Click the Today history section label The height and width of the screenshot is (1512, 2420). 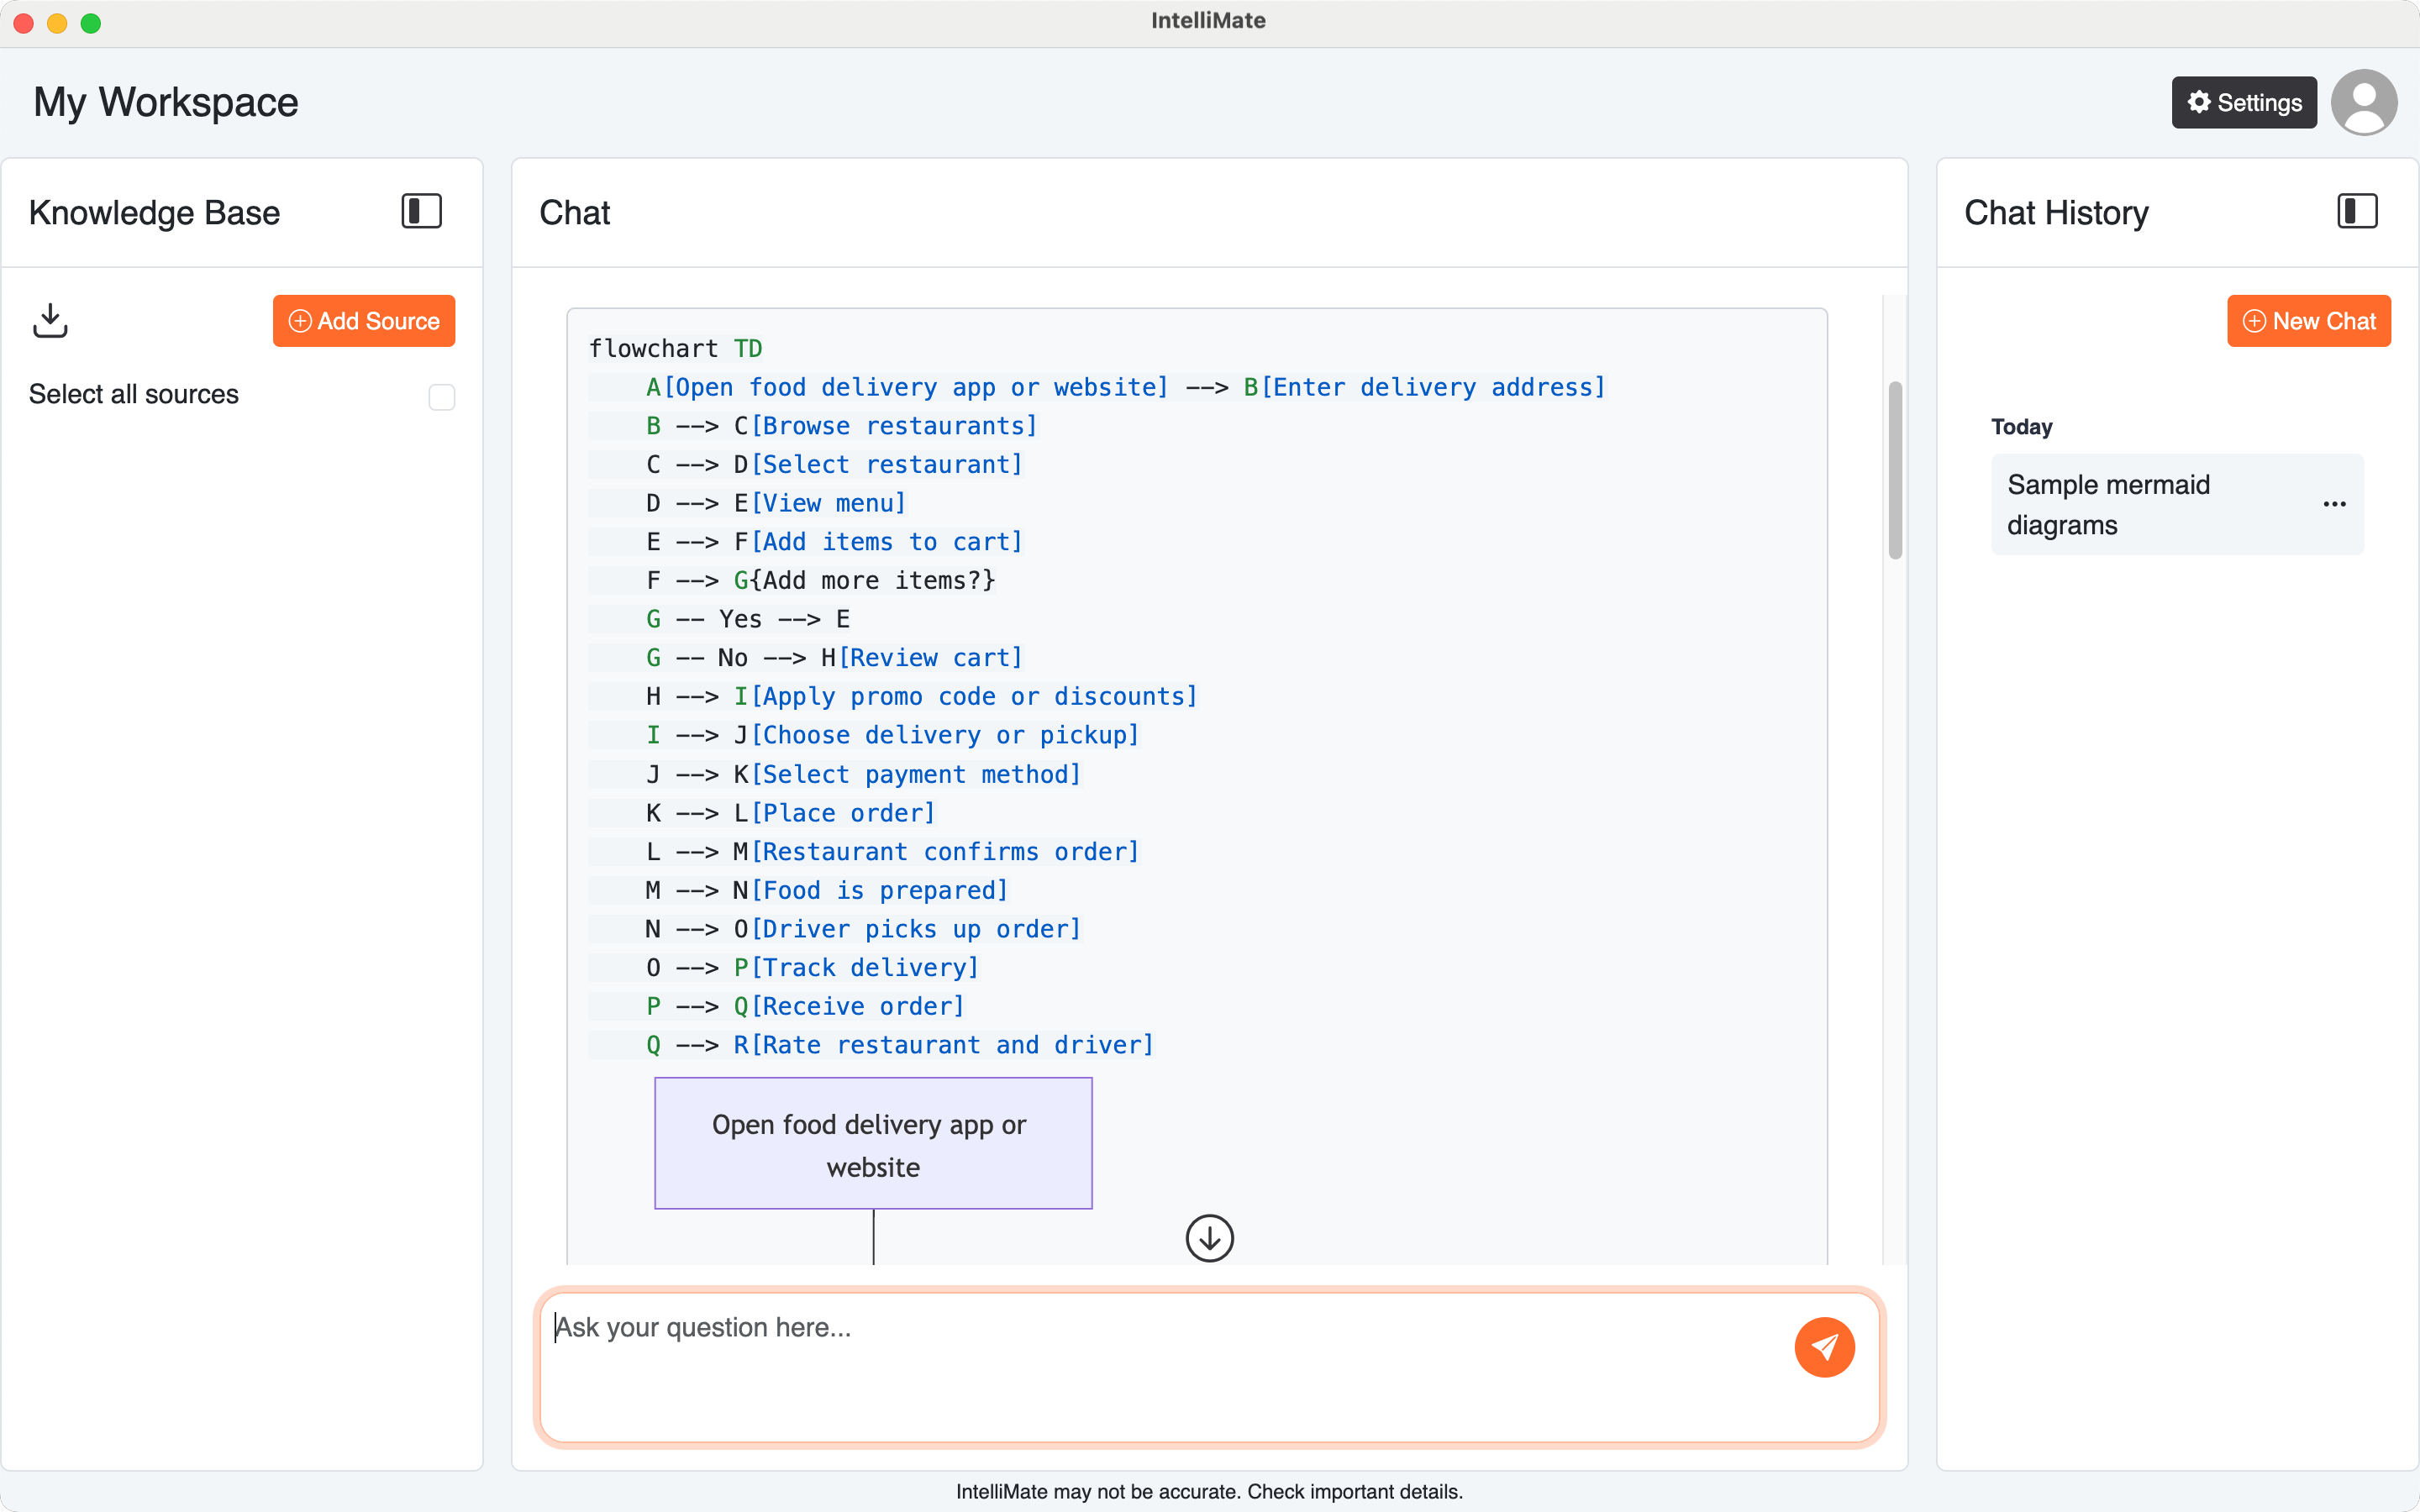2021,427
